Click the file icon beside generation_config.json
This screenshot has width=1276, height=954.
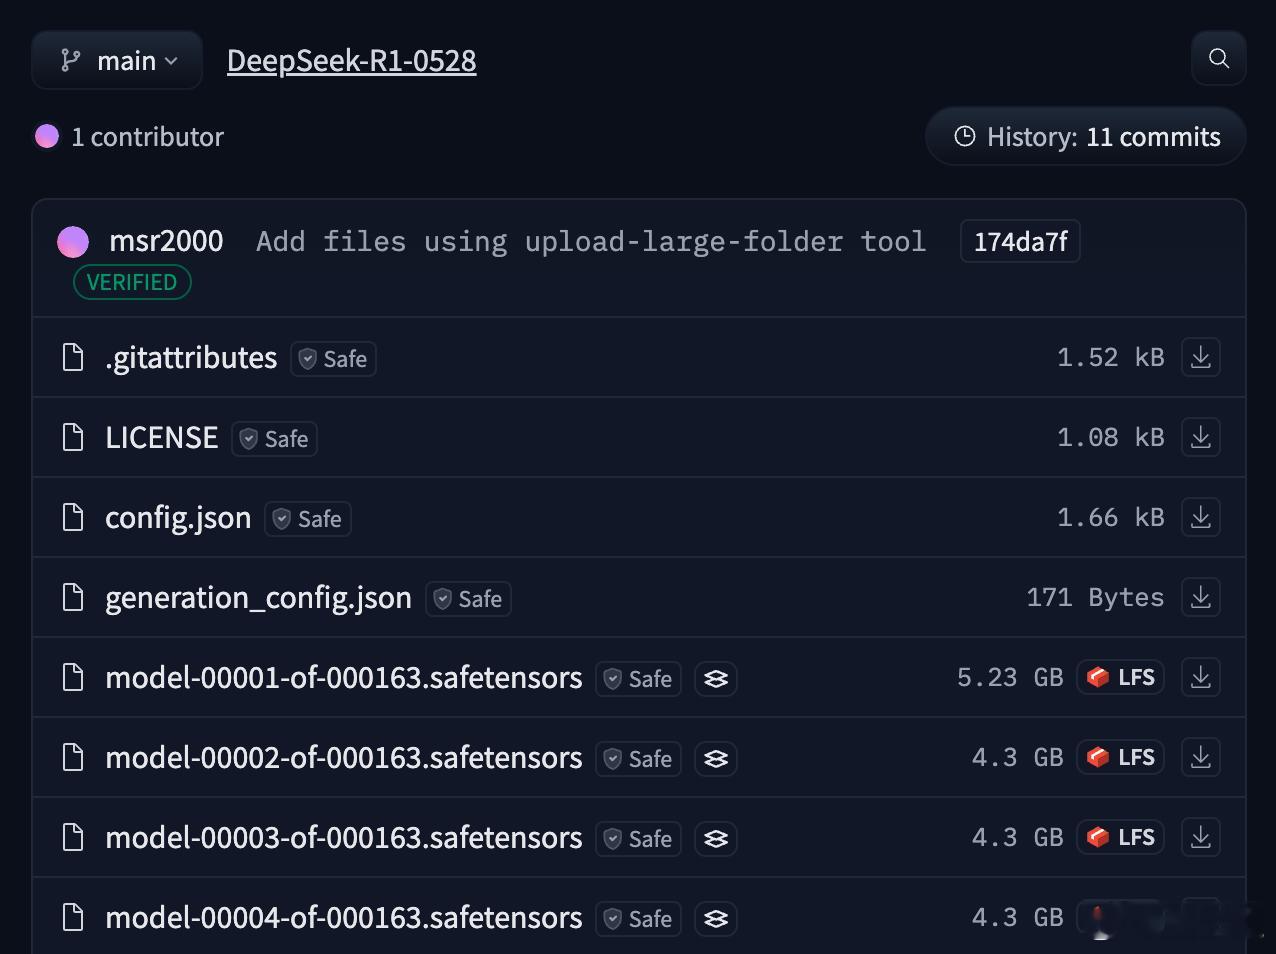73,597
